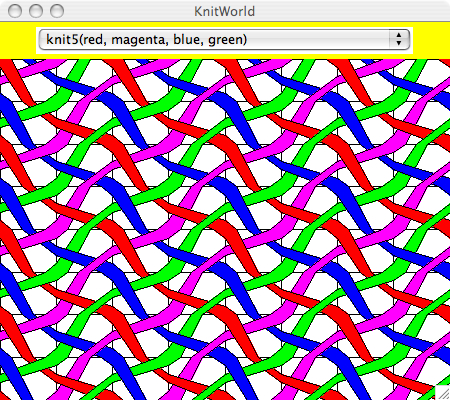Click the KnitWorld title text
The width and height of the screenshot is (450, 400).
coord(224,11)
